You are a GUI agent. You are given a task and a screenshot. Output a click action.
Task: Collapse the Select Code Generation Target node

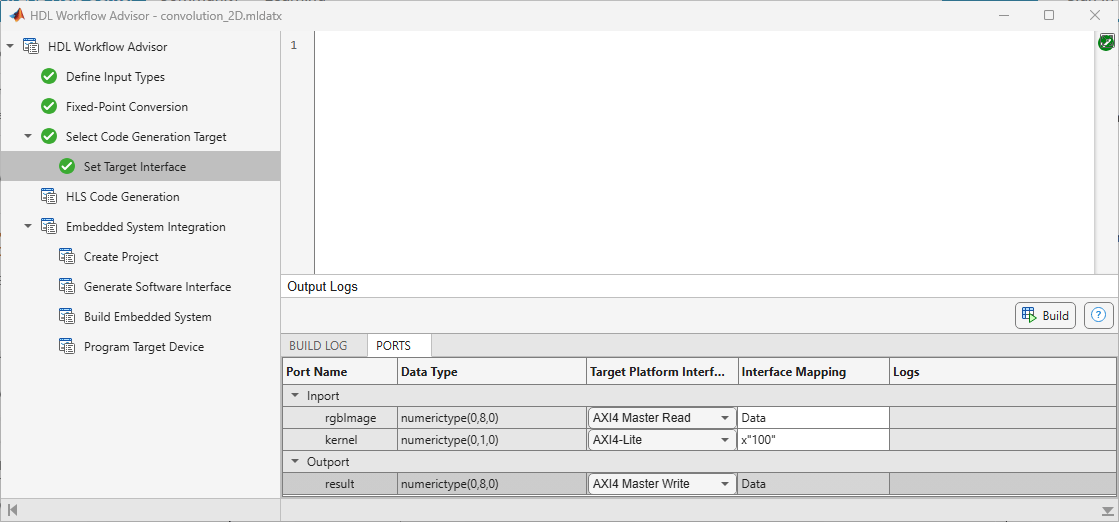point(28,136)
